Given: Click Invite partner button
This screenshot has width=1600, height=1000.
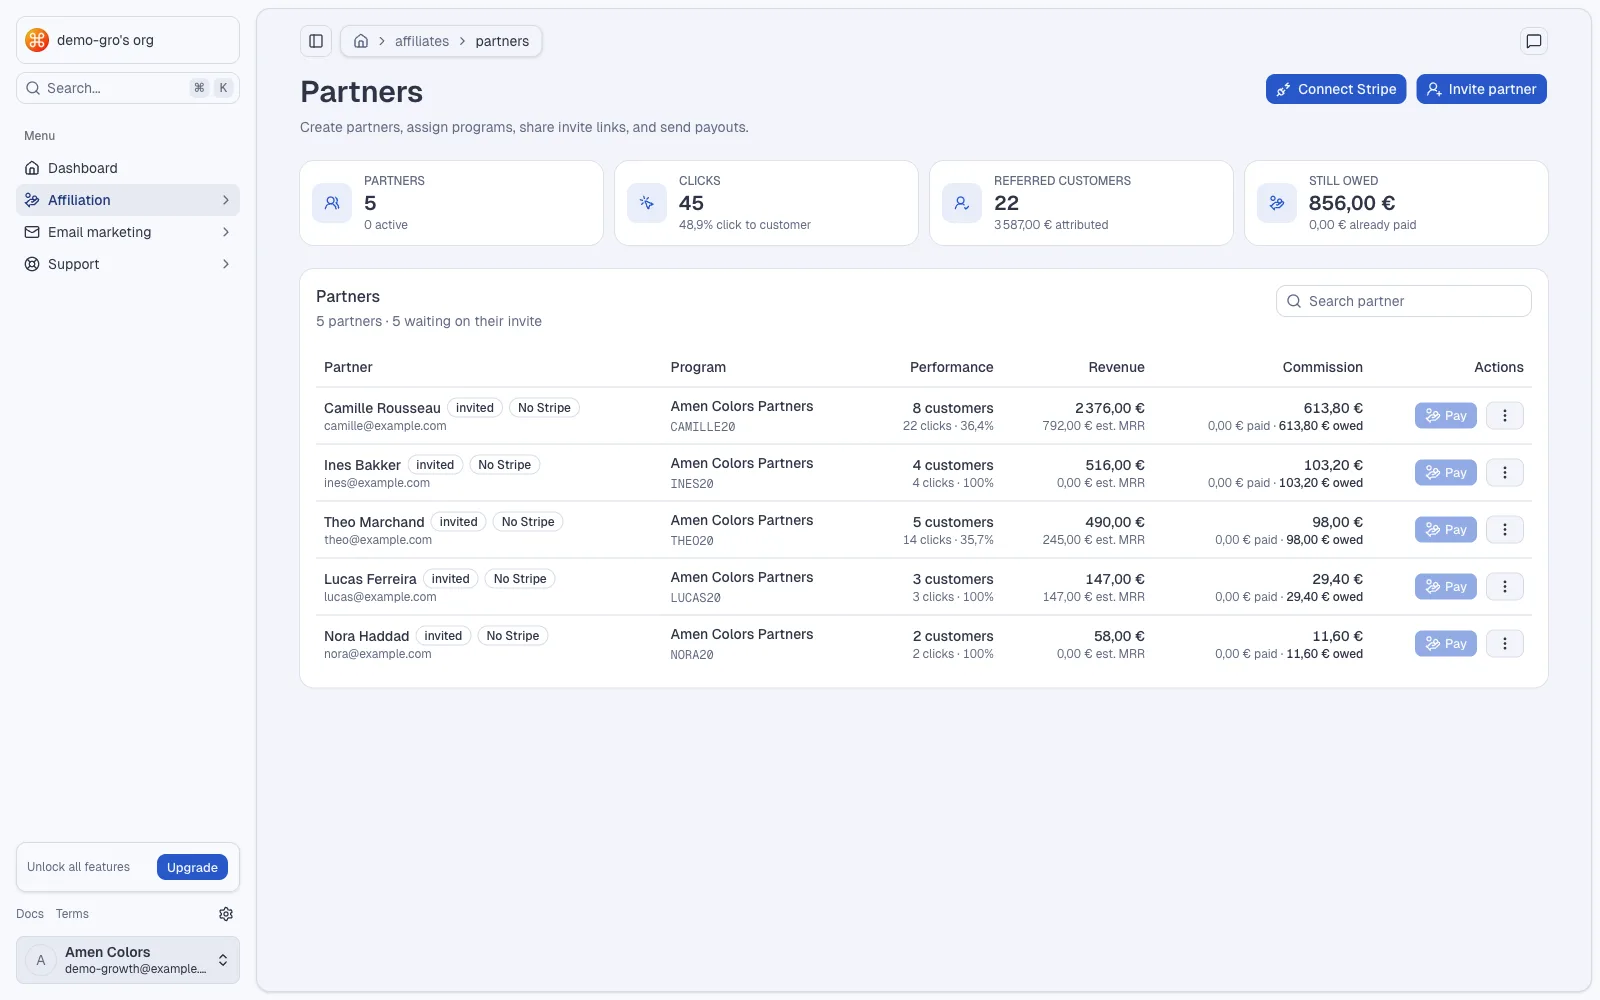Looking at the screenshot, I should [x=1481, y=89].
